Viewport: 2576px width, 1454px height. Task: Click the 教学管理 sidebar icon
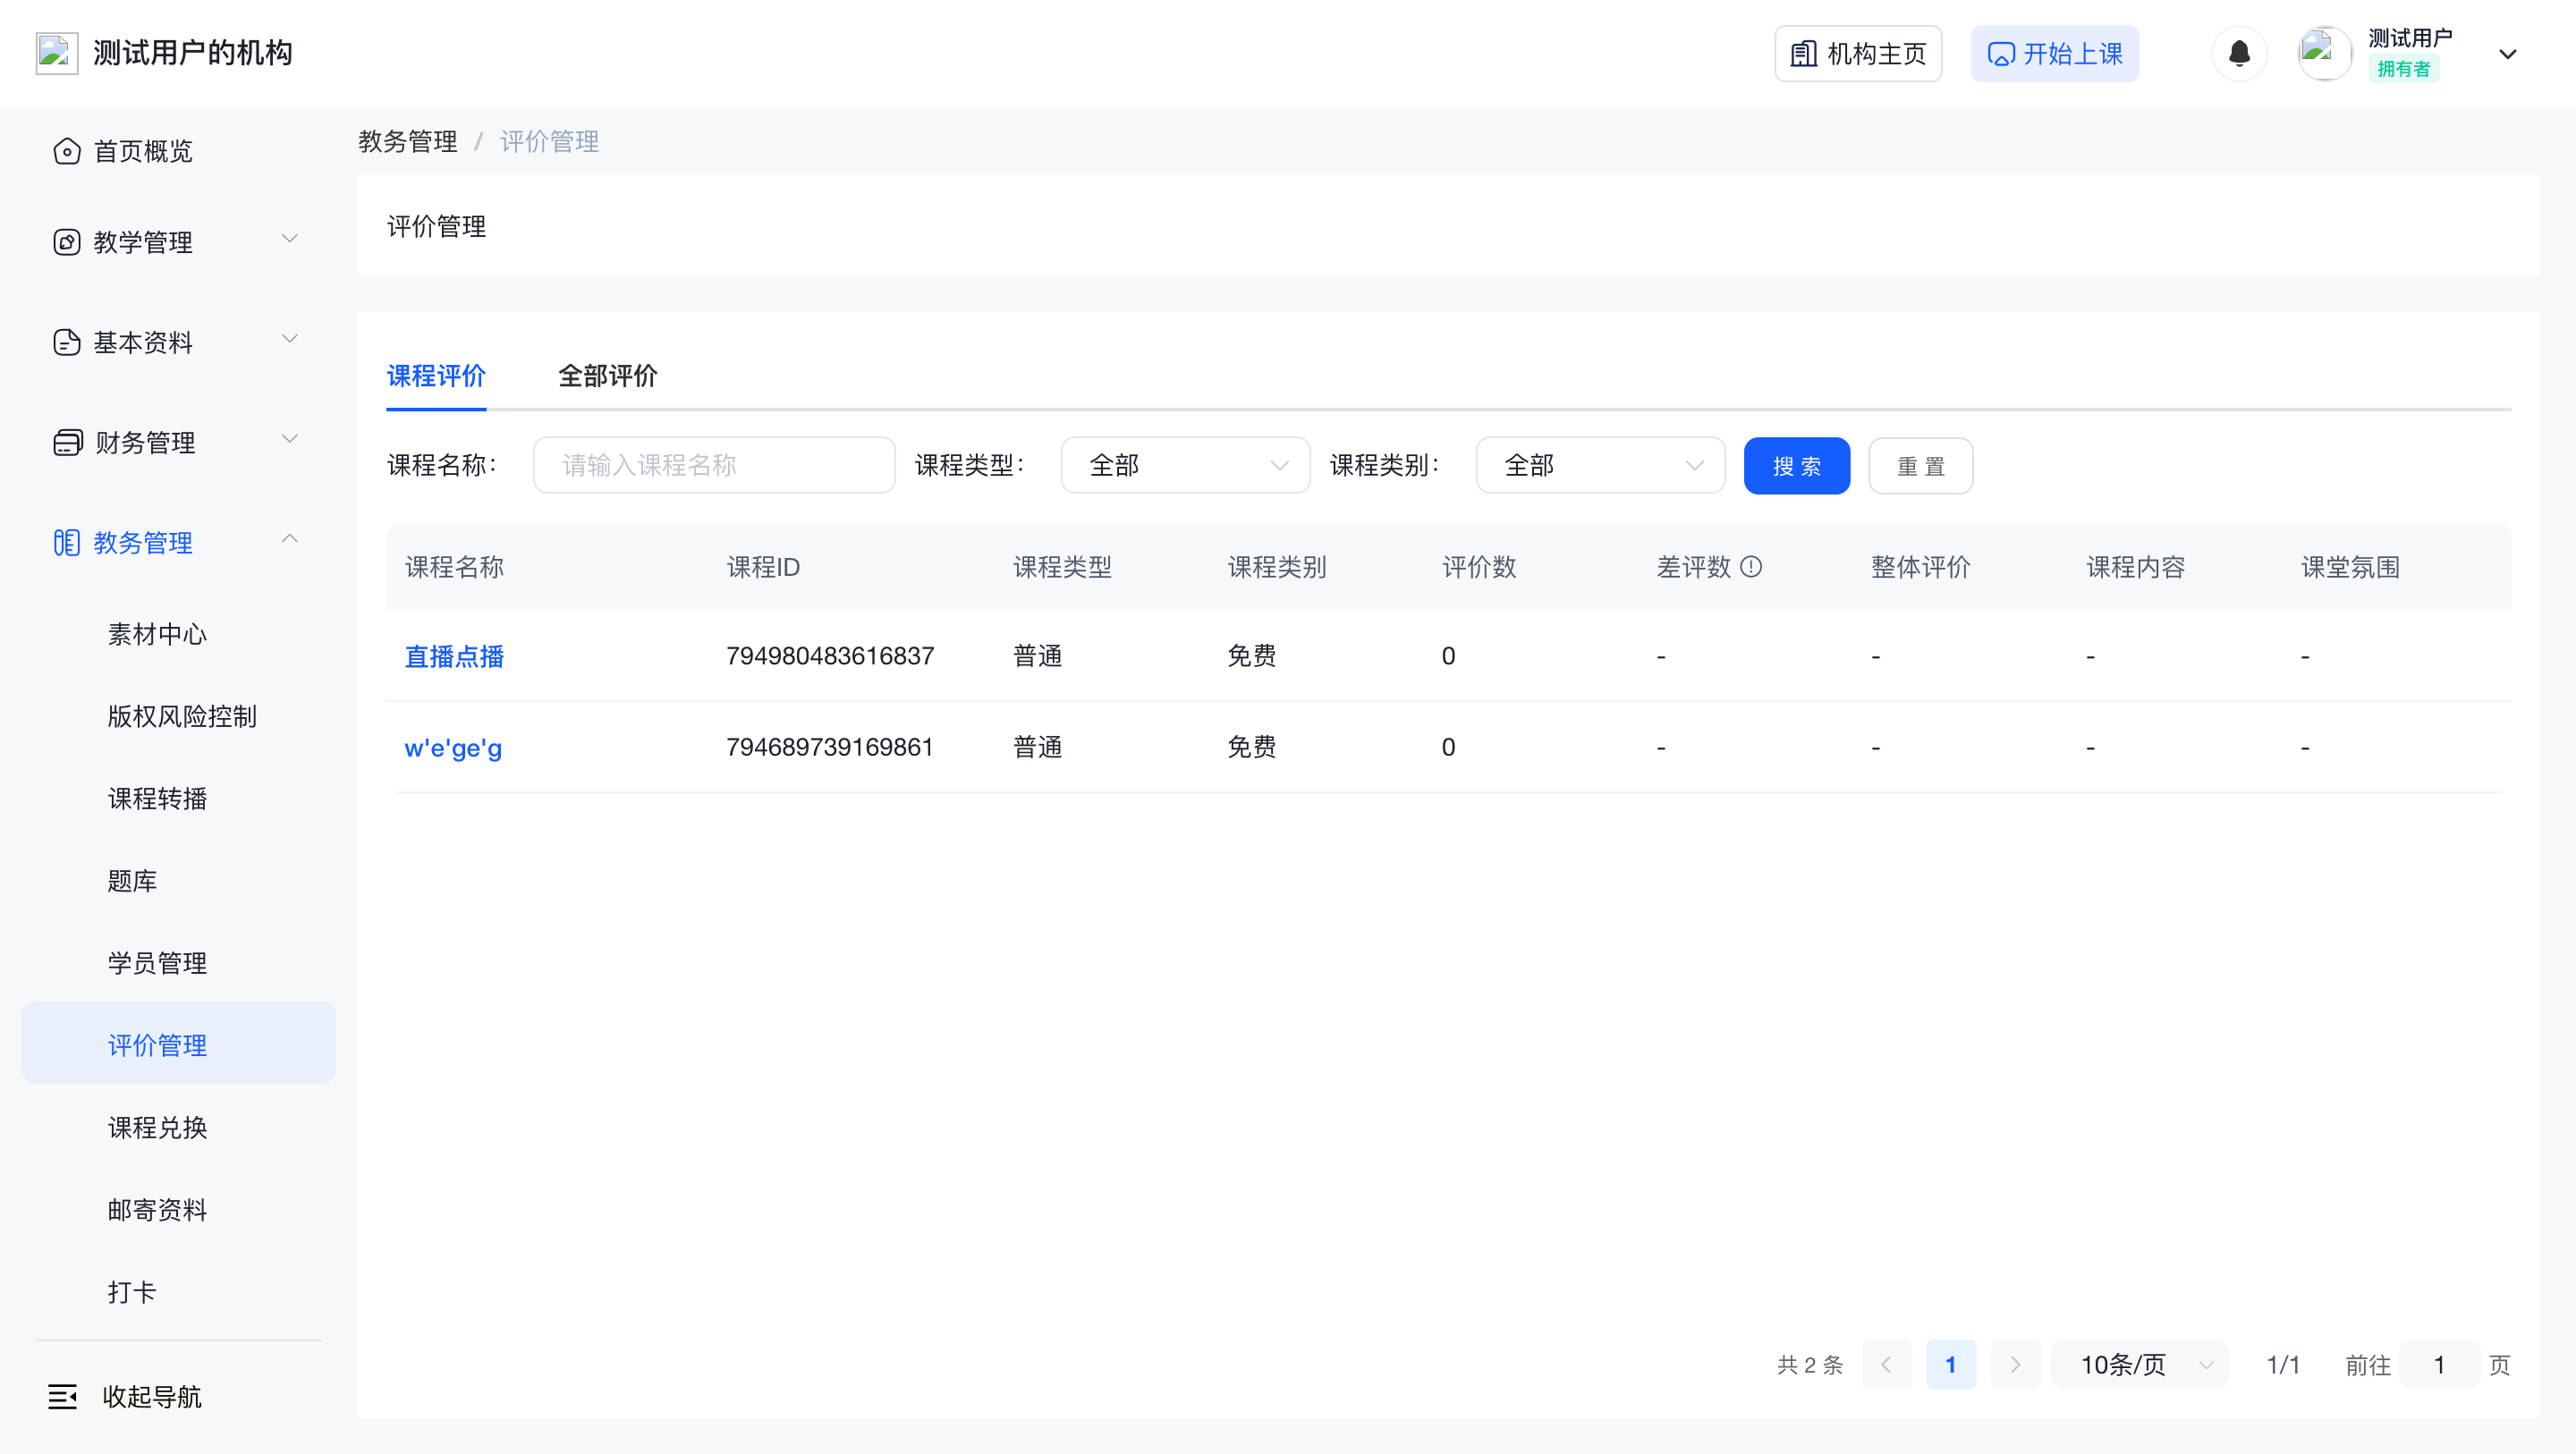coord(67,242)
